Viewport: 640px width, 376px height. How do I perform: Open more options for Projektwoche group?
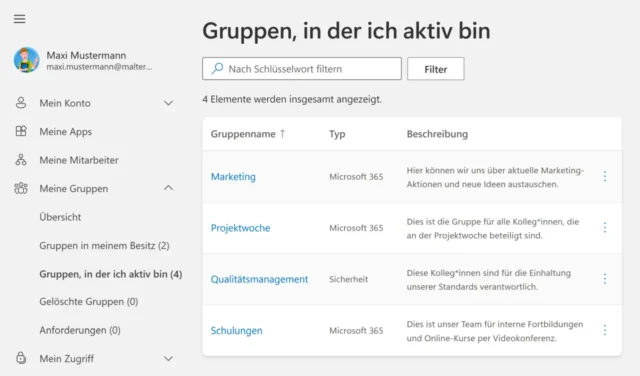point(604,228)
